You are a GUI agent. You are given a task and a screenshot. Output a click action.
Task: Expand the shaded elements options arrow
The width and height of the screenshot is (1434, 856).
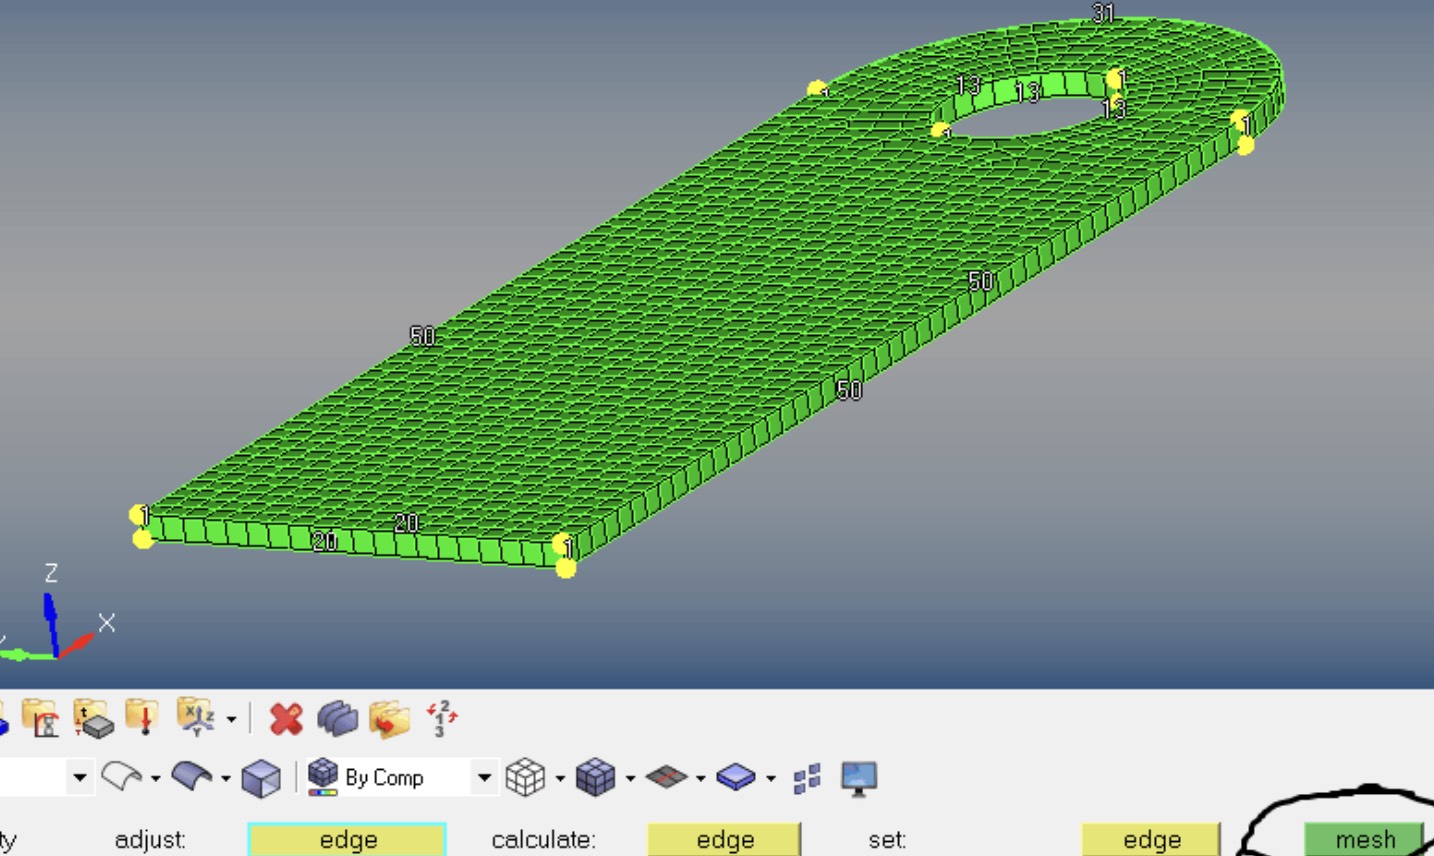pos(629,778)
